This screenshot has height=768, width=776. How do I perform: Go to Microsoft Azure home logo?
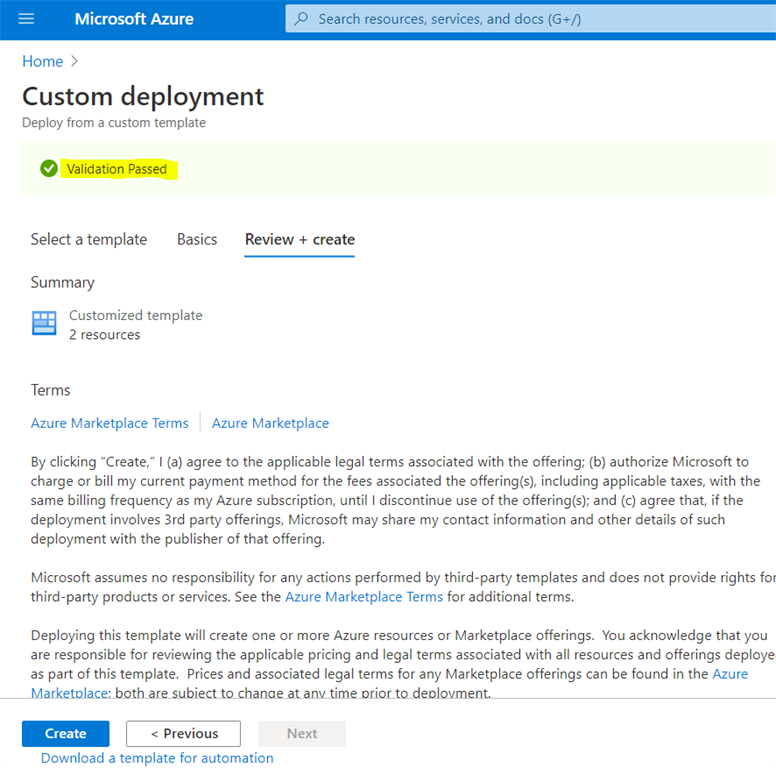coord(134,19)
